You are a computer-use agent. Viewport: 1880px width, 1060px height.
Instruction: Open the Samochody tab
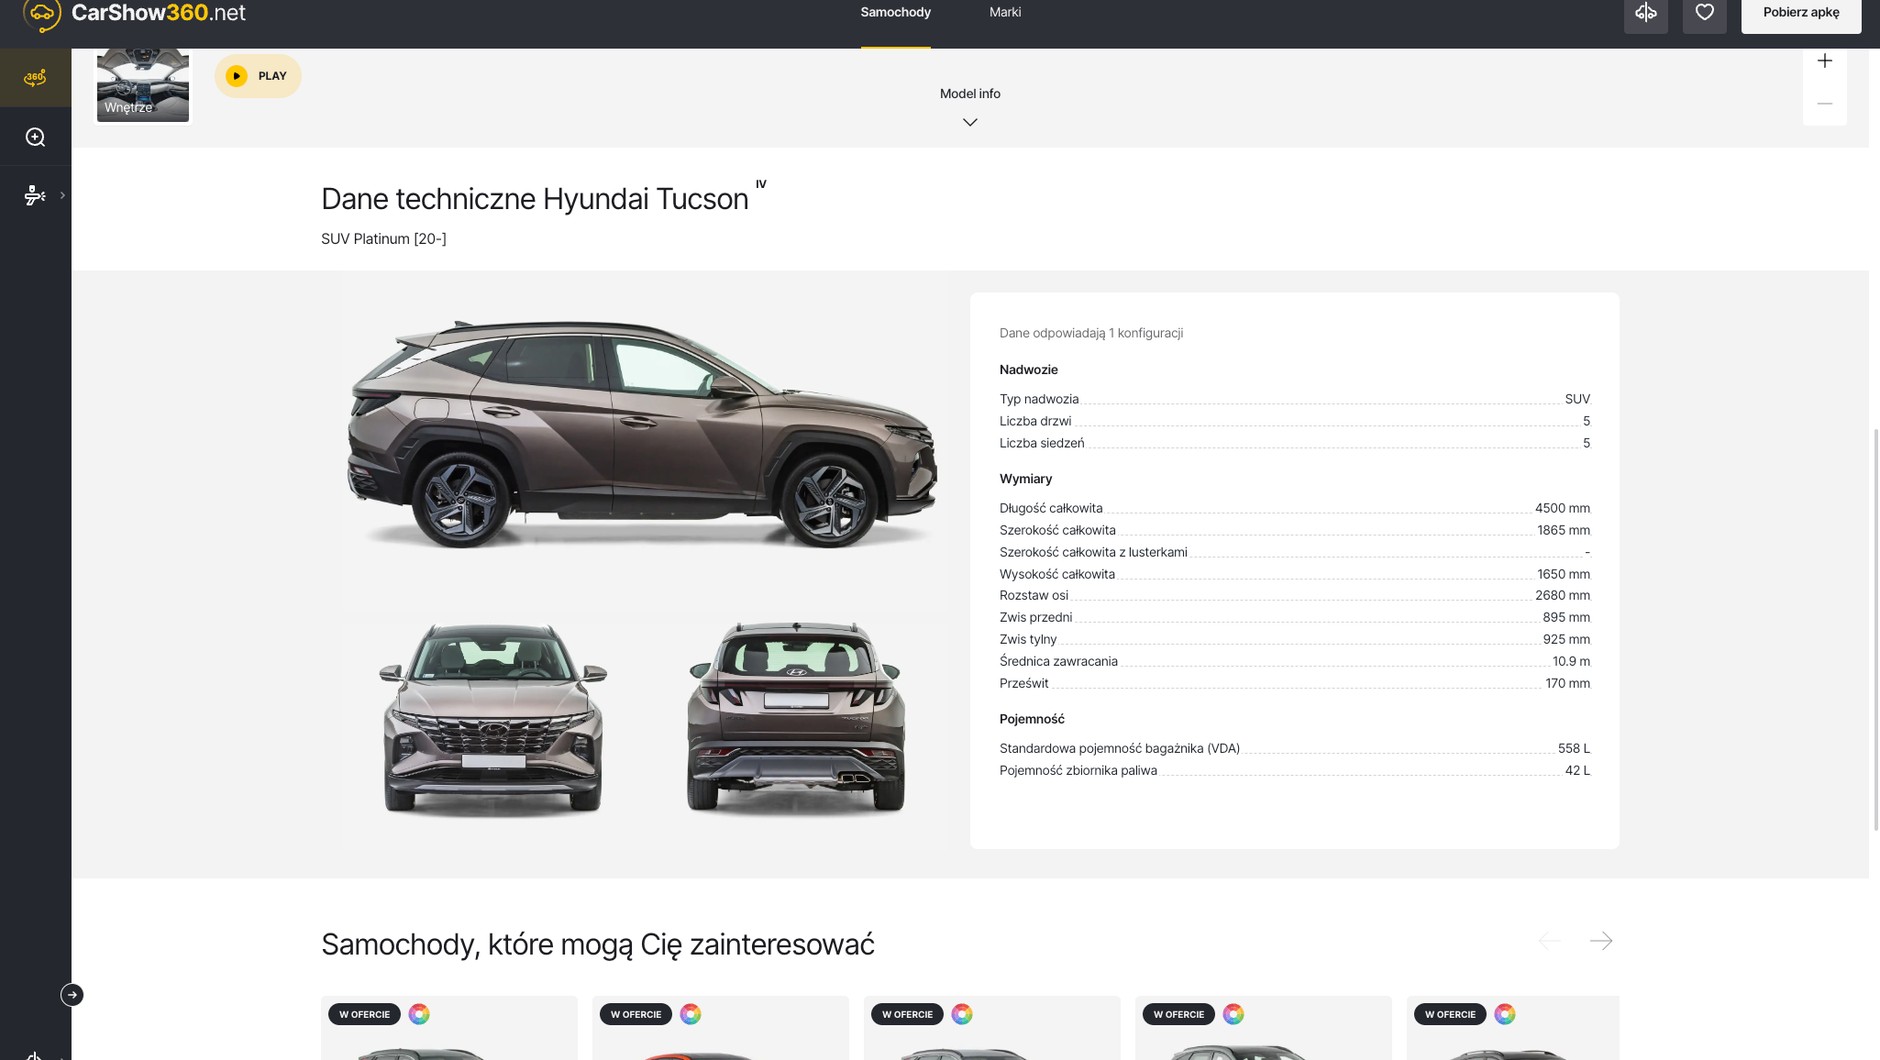(x=895, y=13)
